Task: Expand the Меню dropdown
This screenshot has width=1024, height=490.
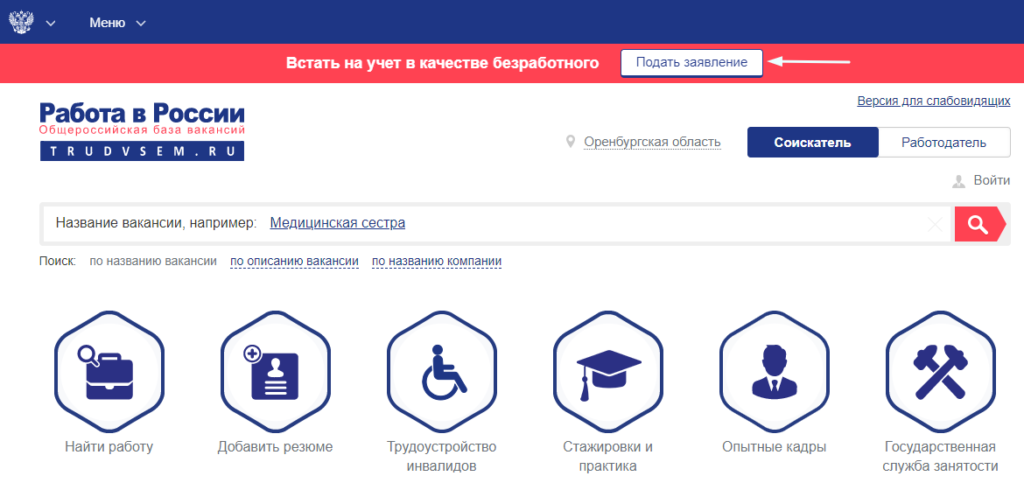Action: tap(117, 22)
